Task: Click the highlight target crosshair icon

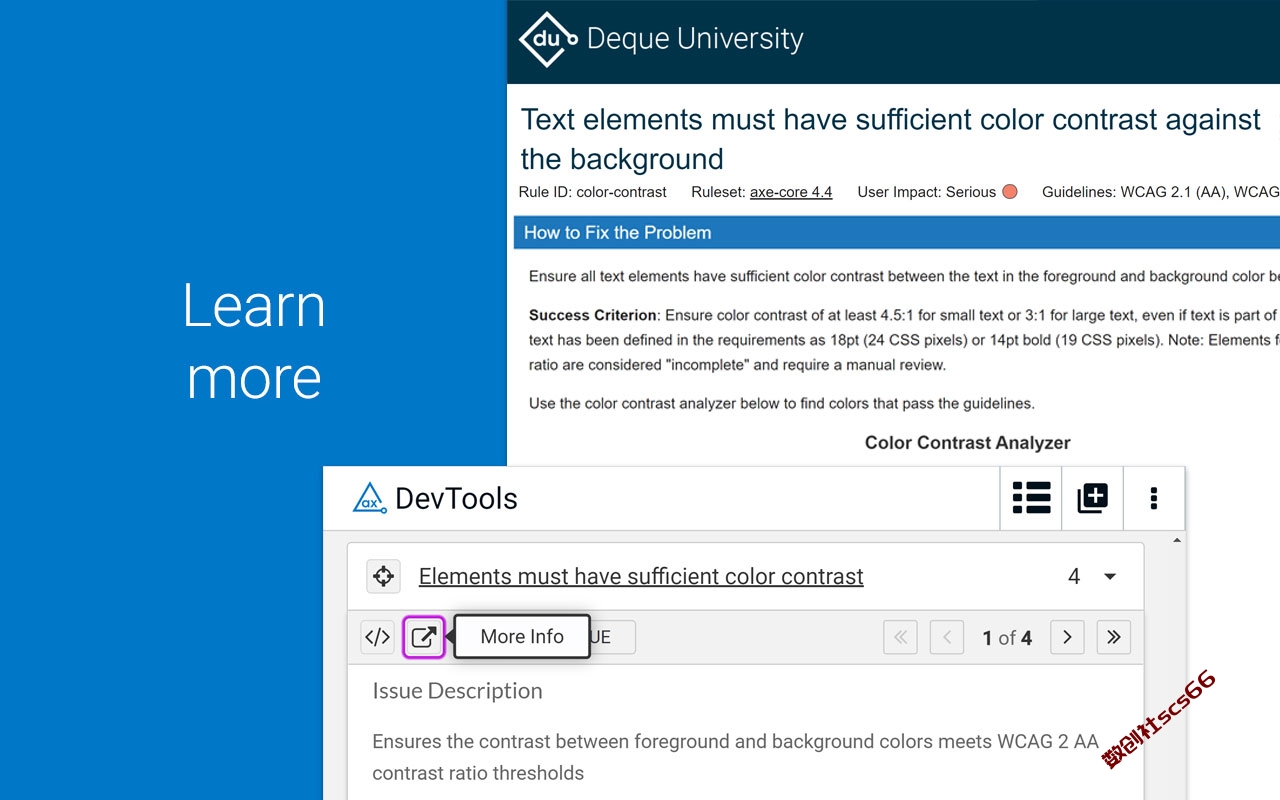Action: (383, 576)
